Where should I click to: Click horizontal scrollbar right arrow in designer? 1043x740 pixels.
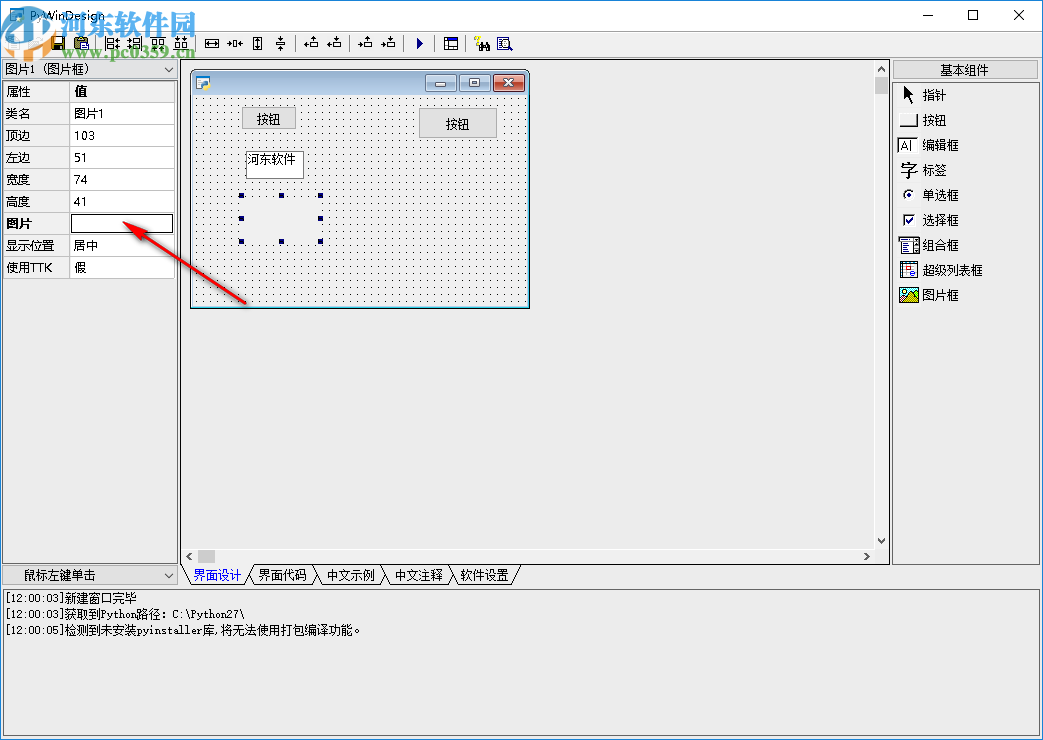(x=867, y=556)
